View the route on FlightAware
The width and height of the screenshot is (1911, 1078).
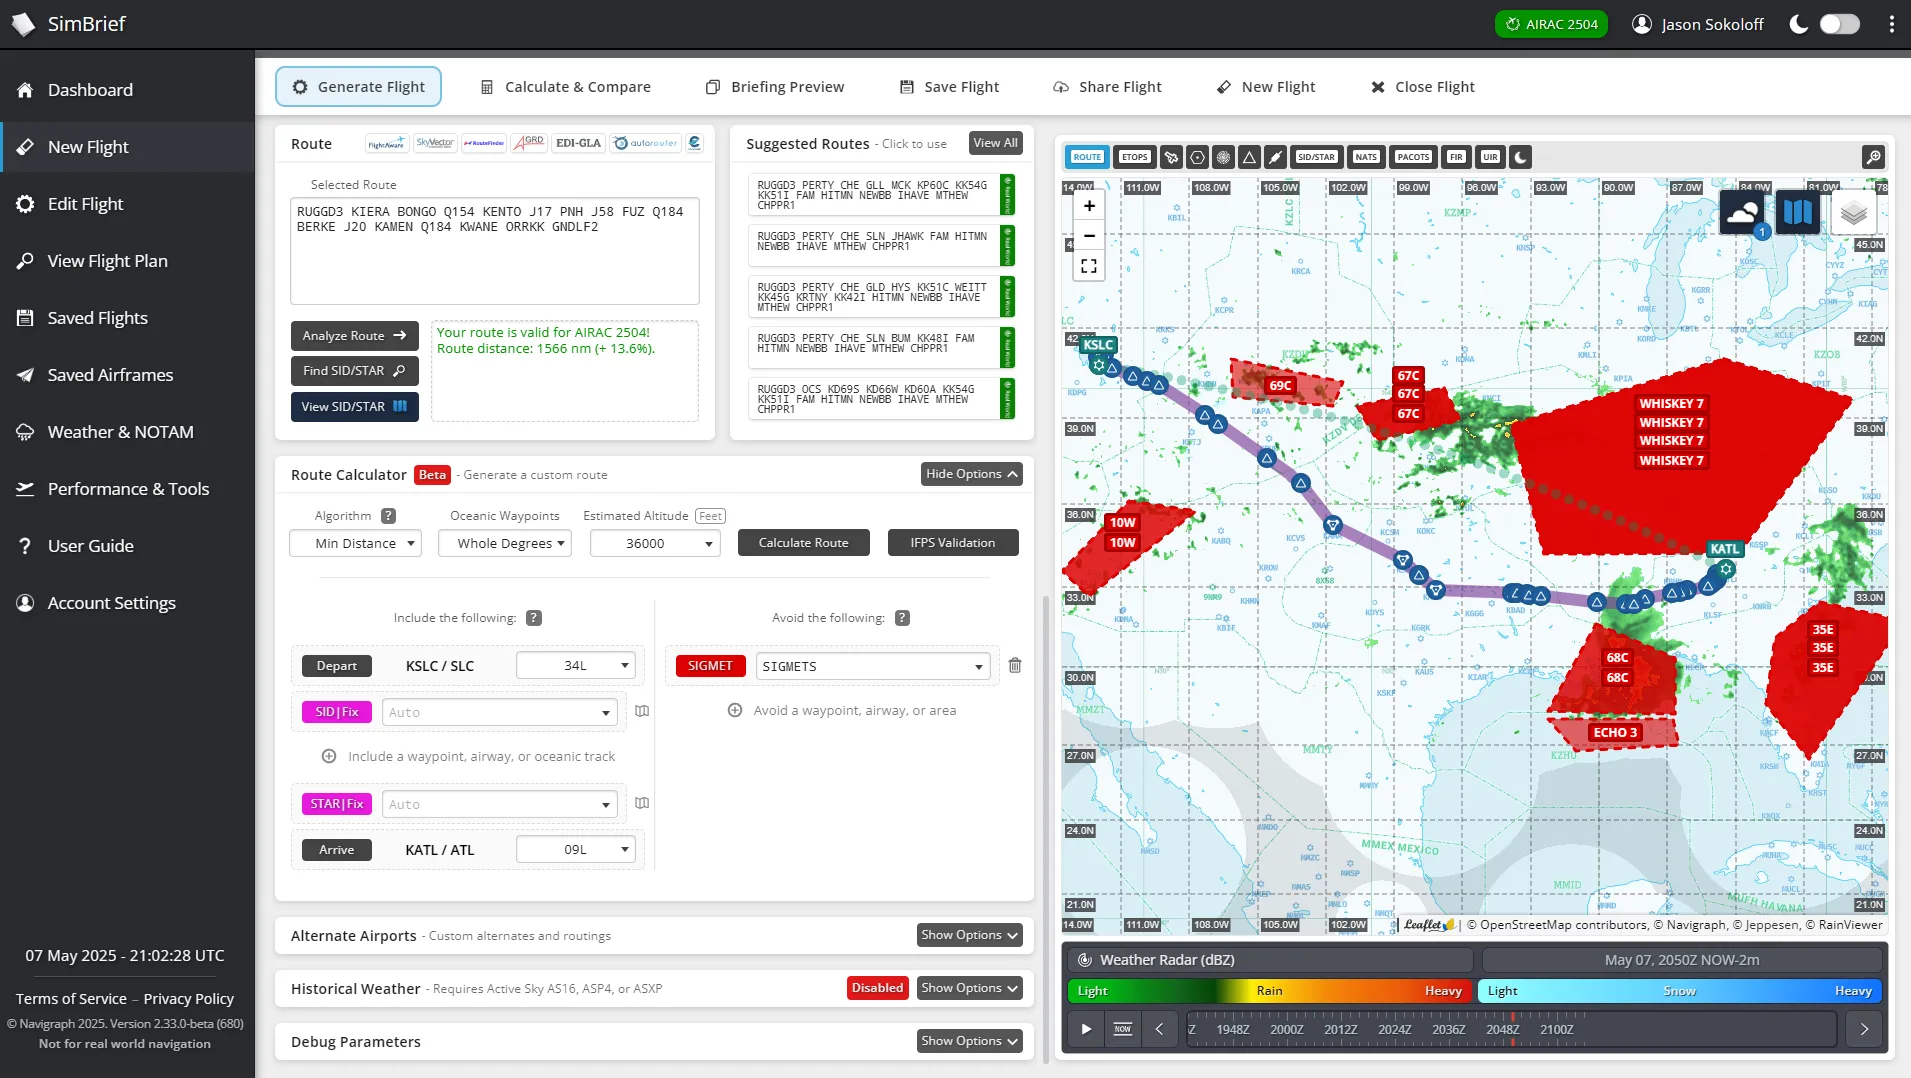[x=386, y=143]
